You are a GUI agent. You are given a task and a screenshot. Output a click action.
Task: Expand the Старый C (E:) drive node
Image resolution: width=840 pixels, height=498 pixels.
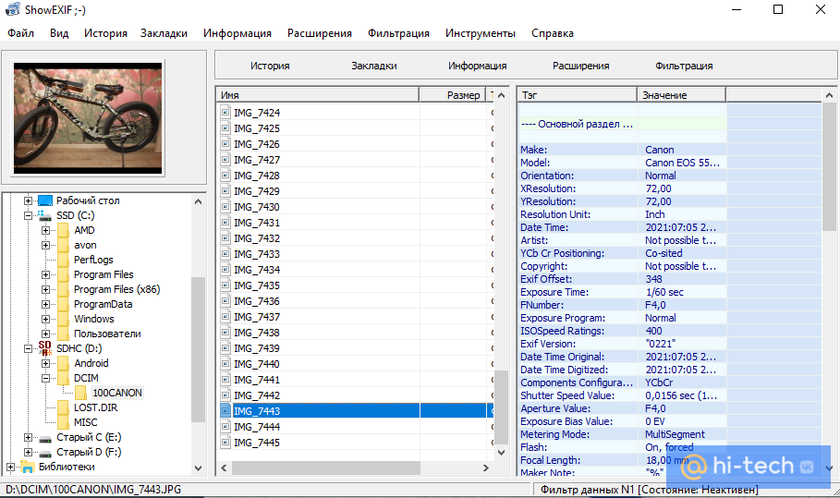[x=28, y=437]
